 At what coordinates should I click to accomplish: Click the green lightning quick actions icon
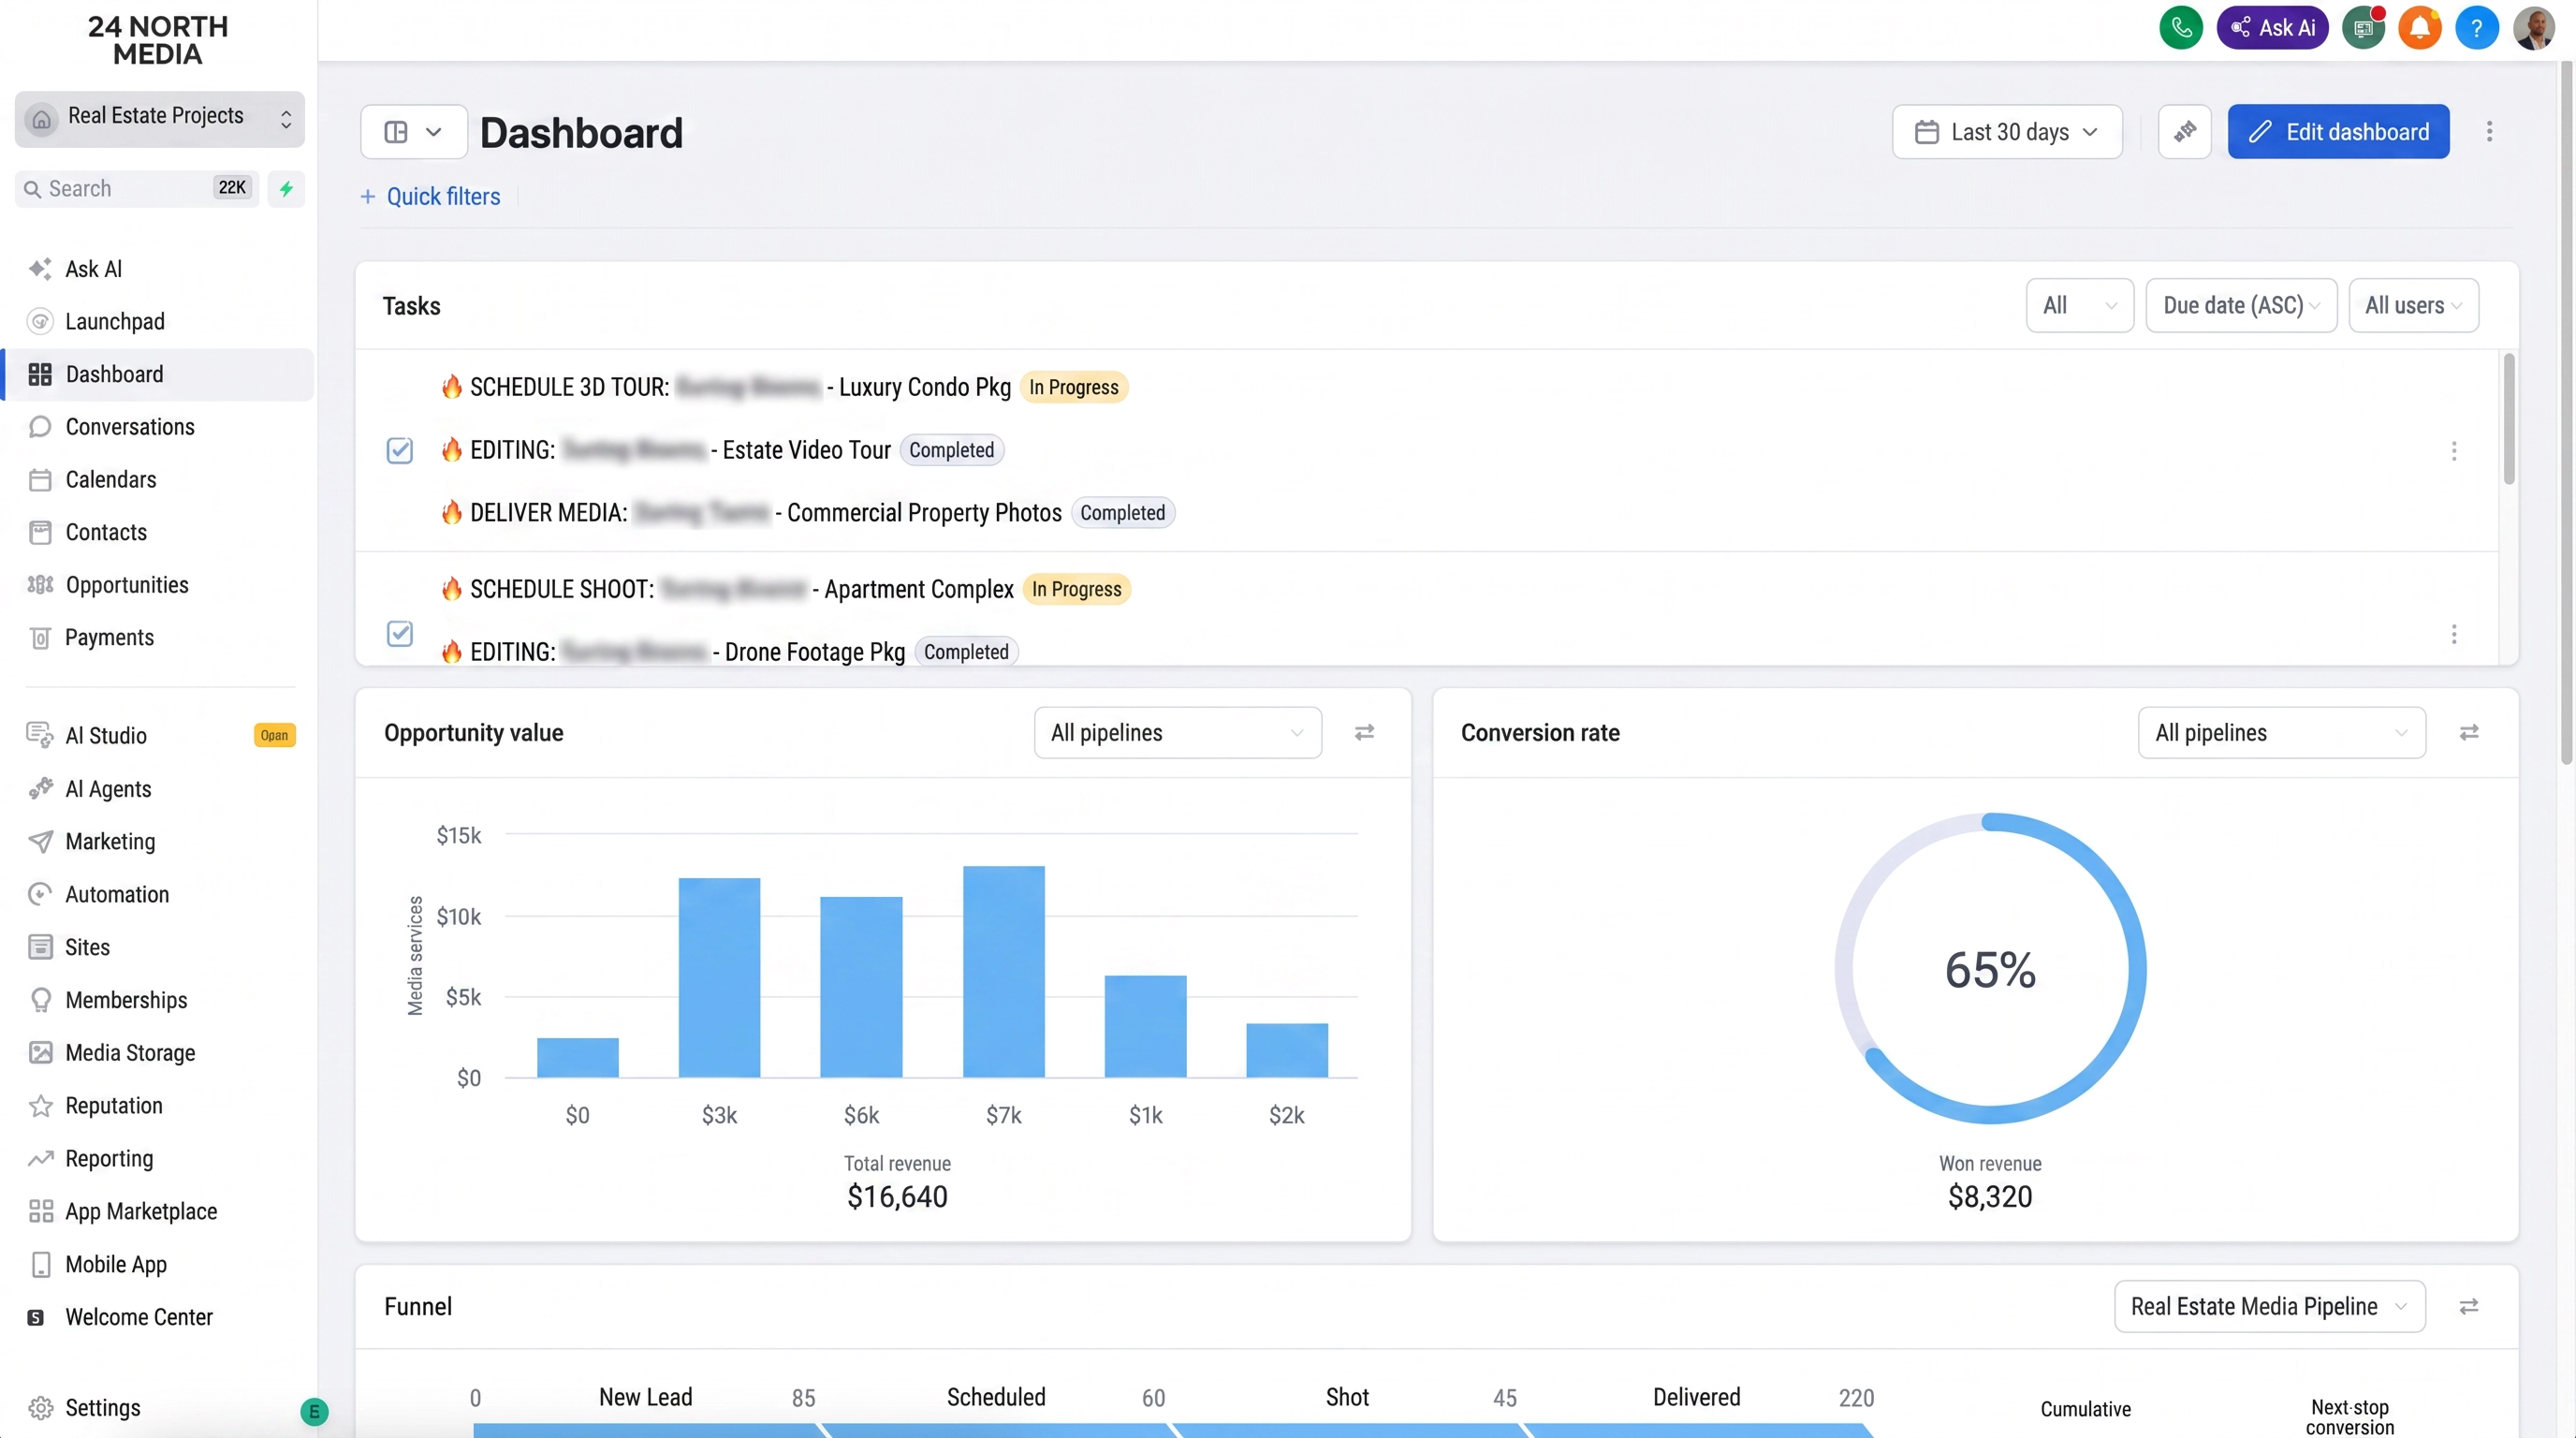tap(286, 188)
